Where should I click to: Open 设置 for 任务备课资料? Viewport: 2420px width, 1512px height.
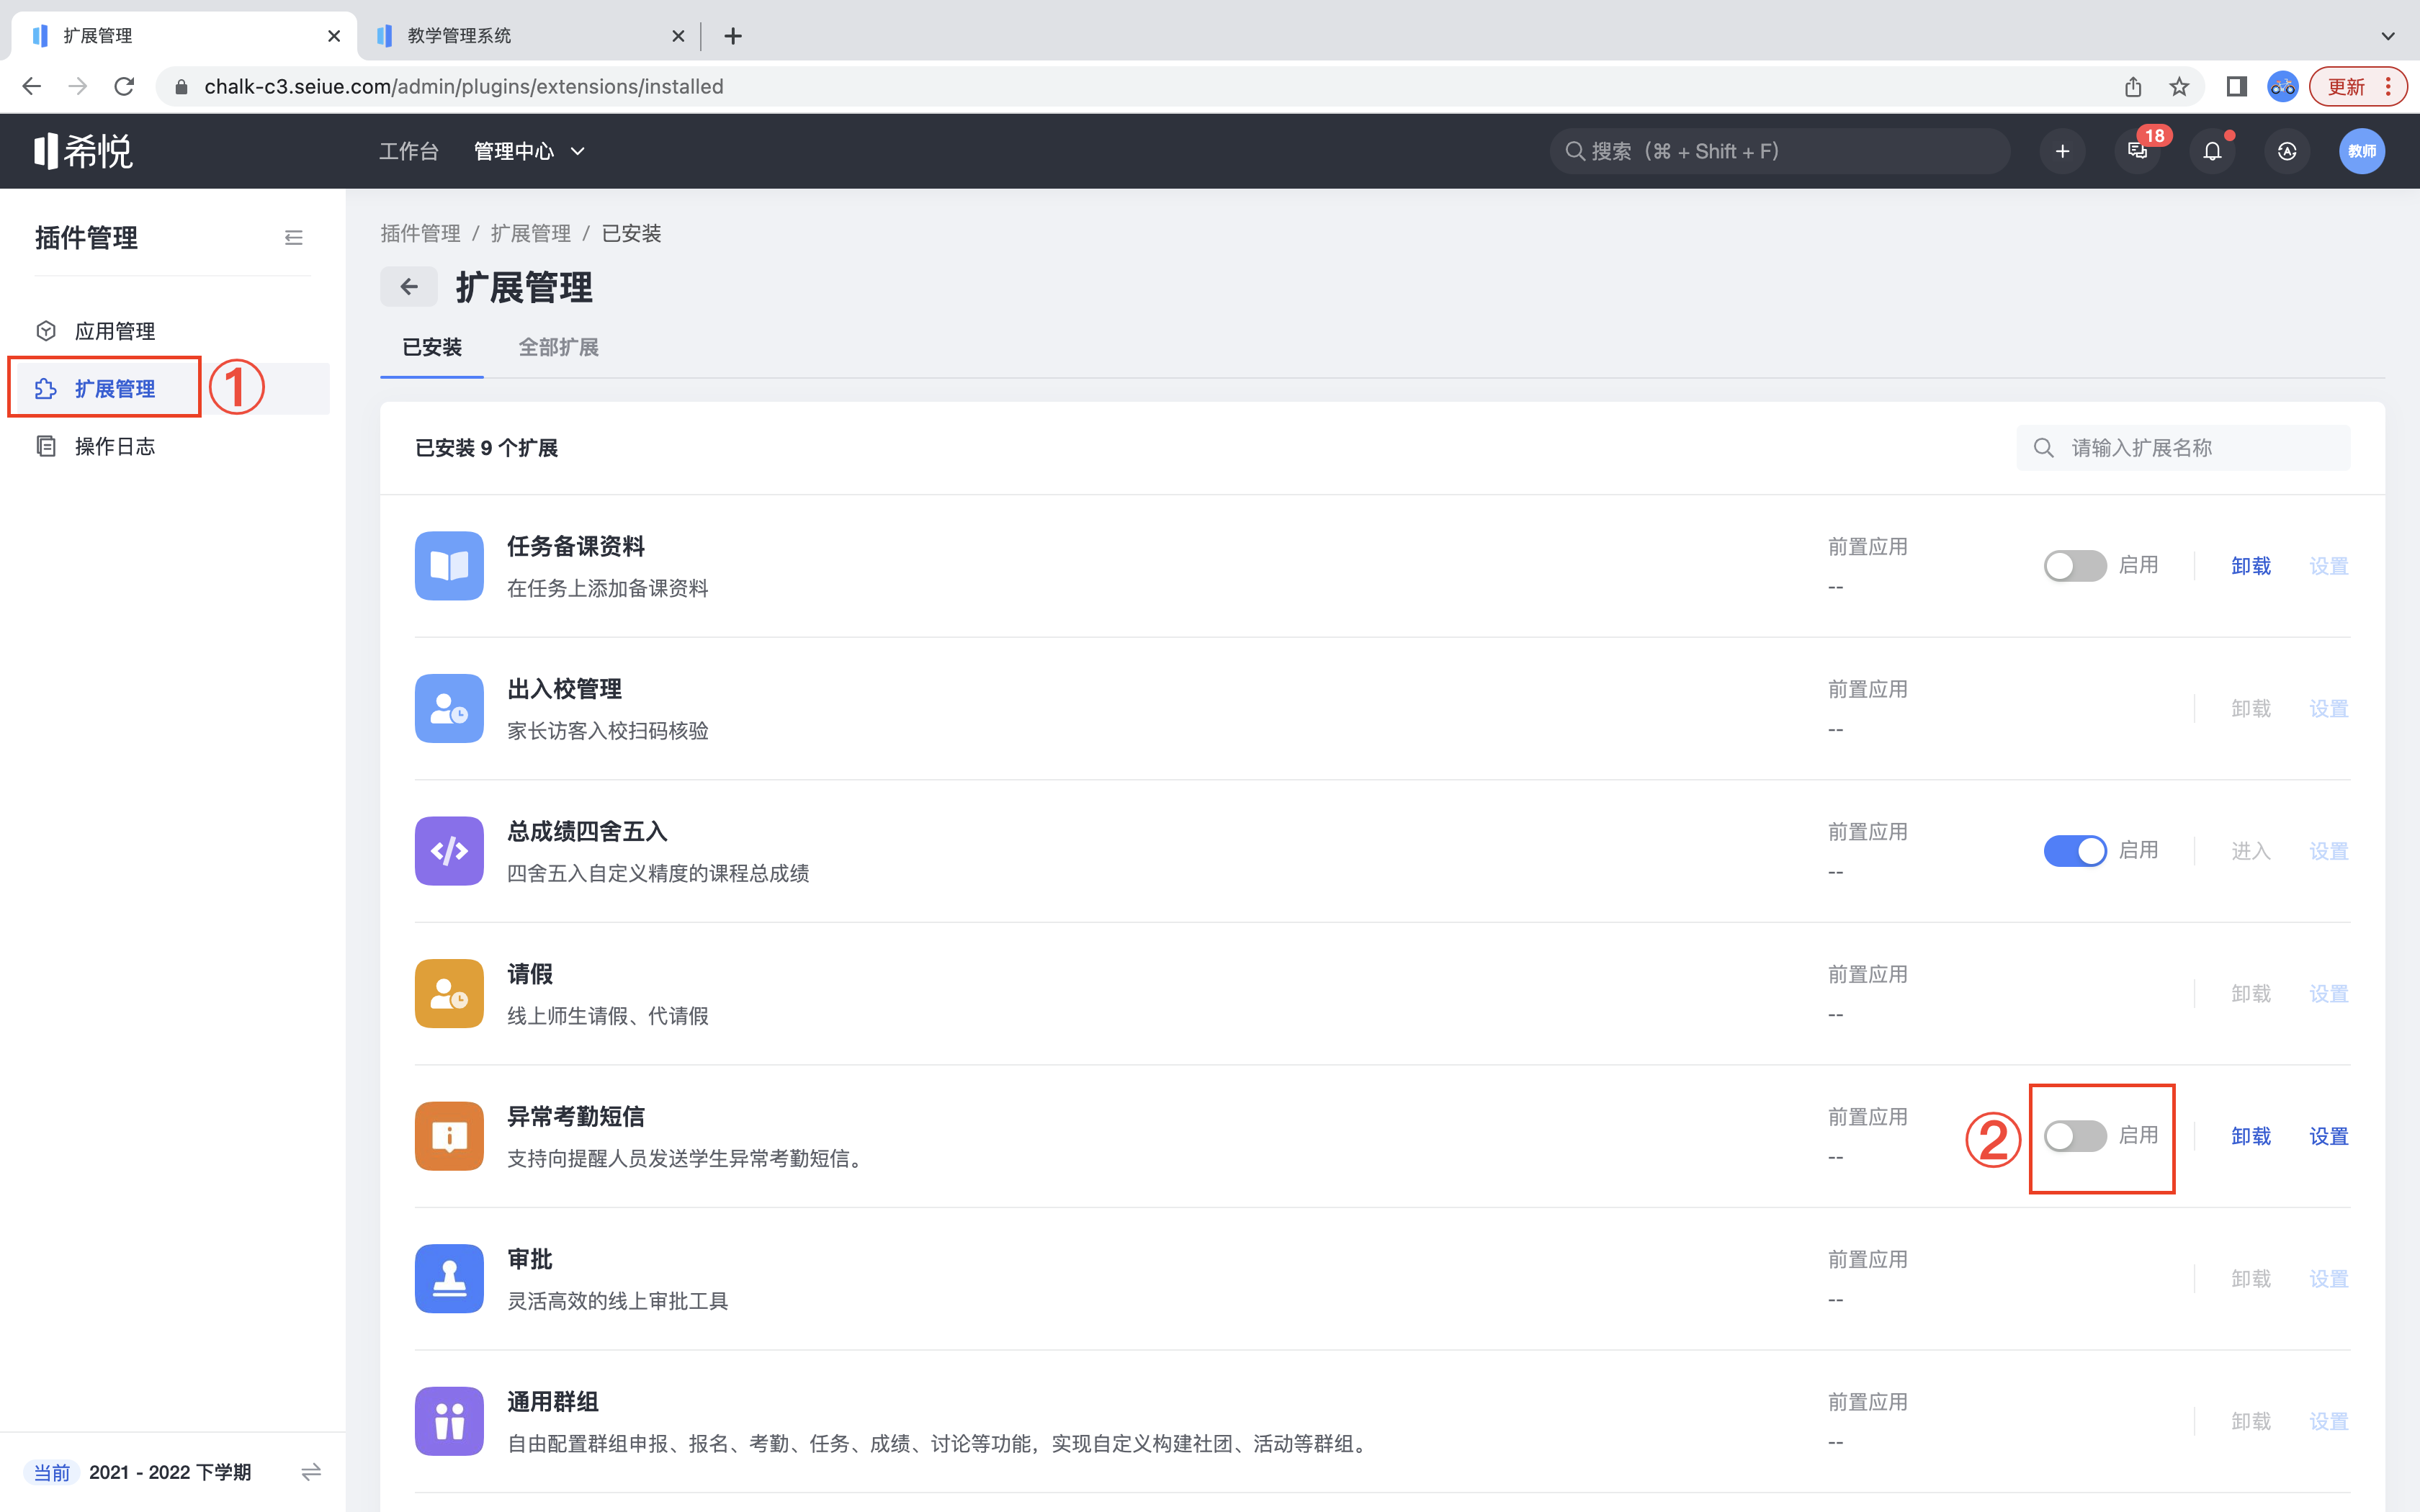(x=2328, y=566)
